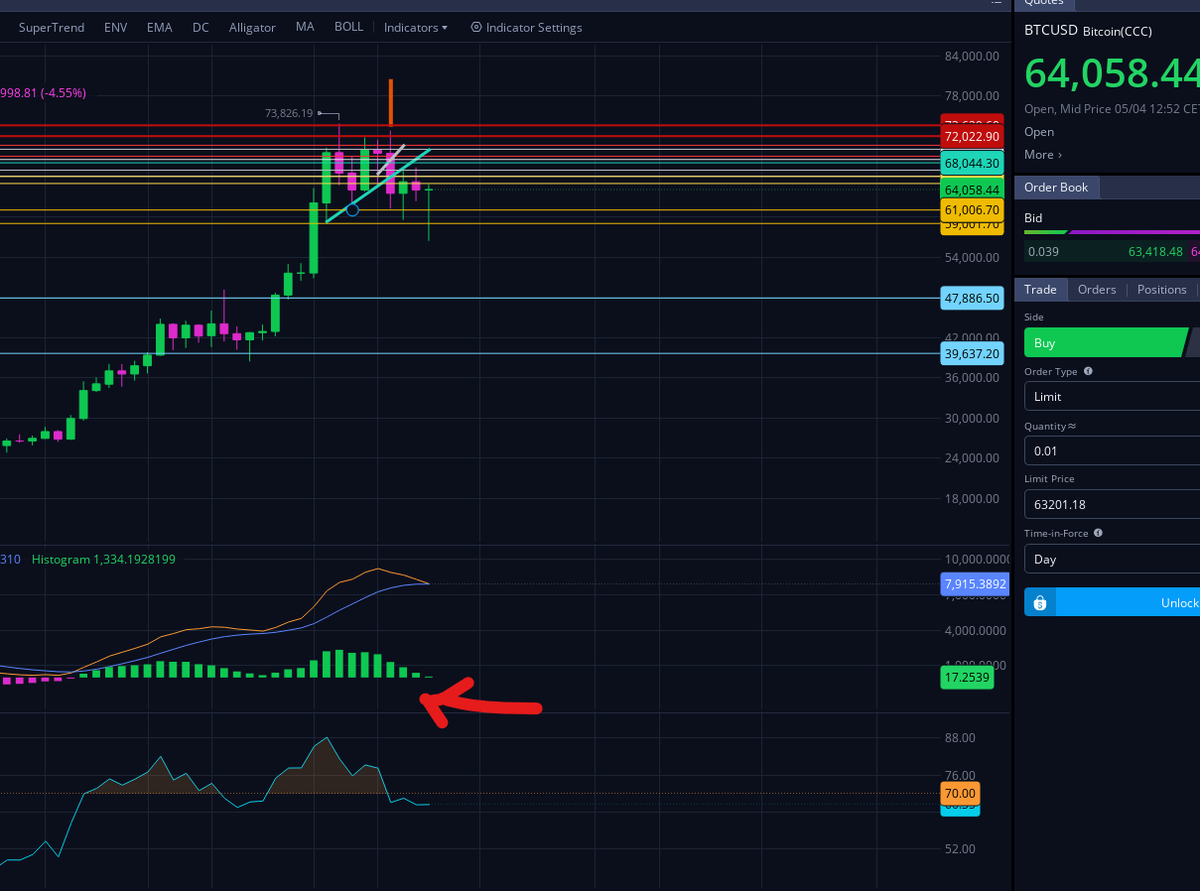This screenshot has height=891, width=1200.
Task: Select the SuperTrend indicator
Action: tap(51, 27)
